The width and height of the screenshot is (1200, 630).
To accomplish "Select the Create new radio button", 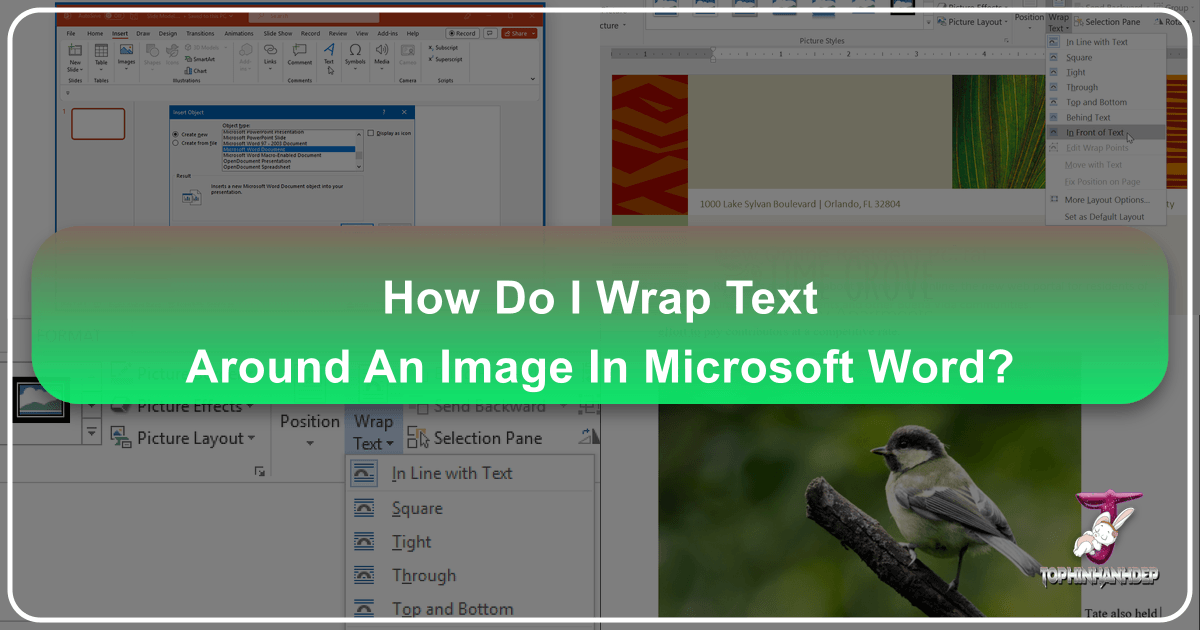I will [175, 133].
